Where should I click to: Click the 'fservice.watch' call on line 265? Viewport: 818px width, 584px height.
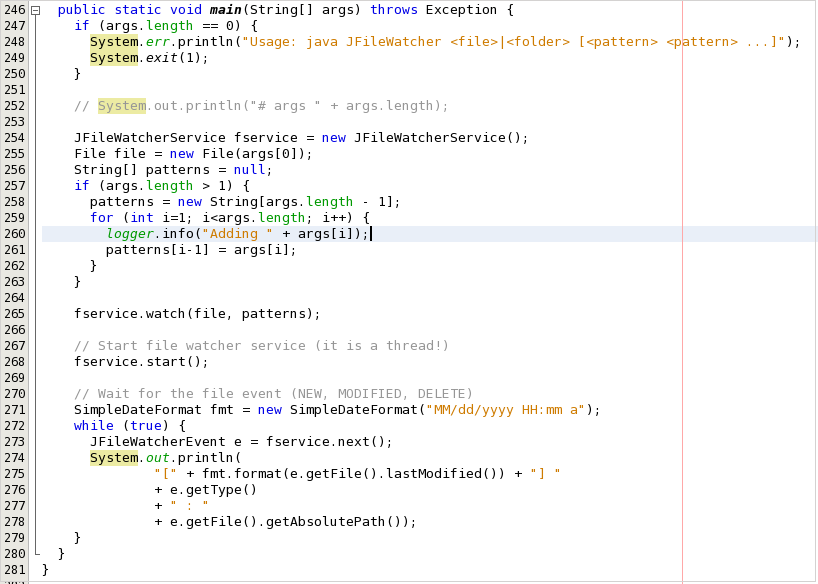tap(129, 314)
